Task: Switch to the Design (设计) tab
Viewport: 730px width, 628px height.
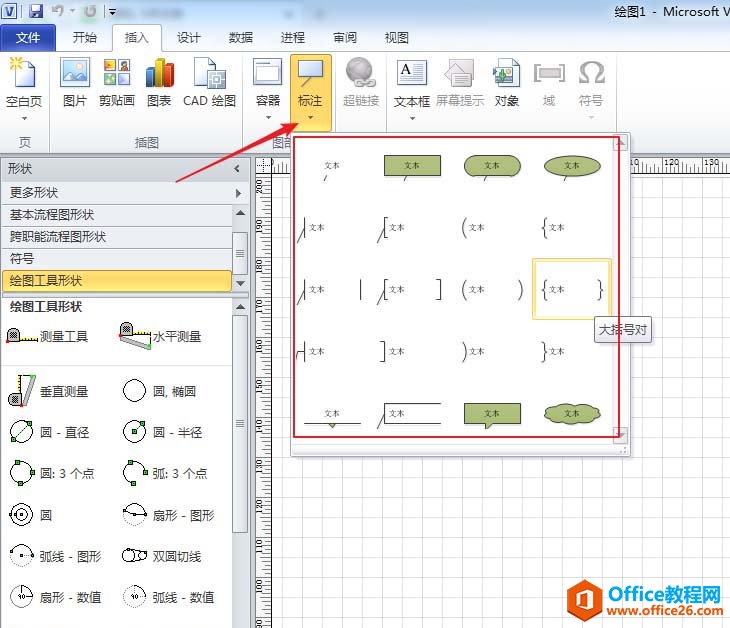Action: pyautogui.click(x=189, y=38)
